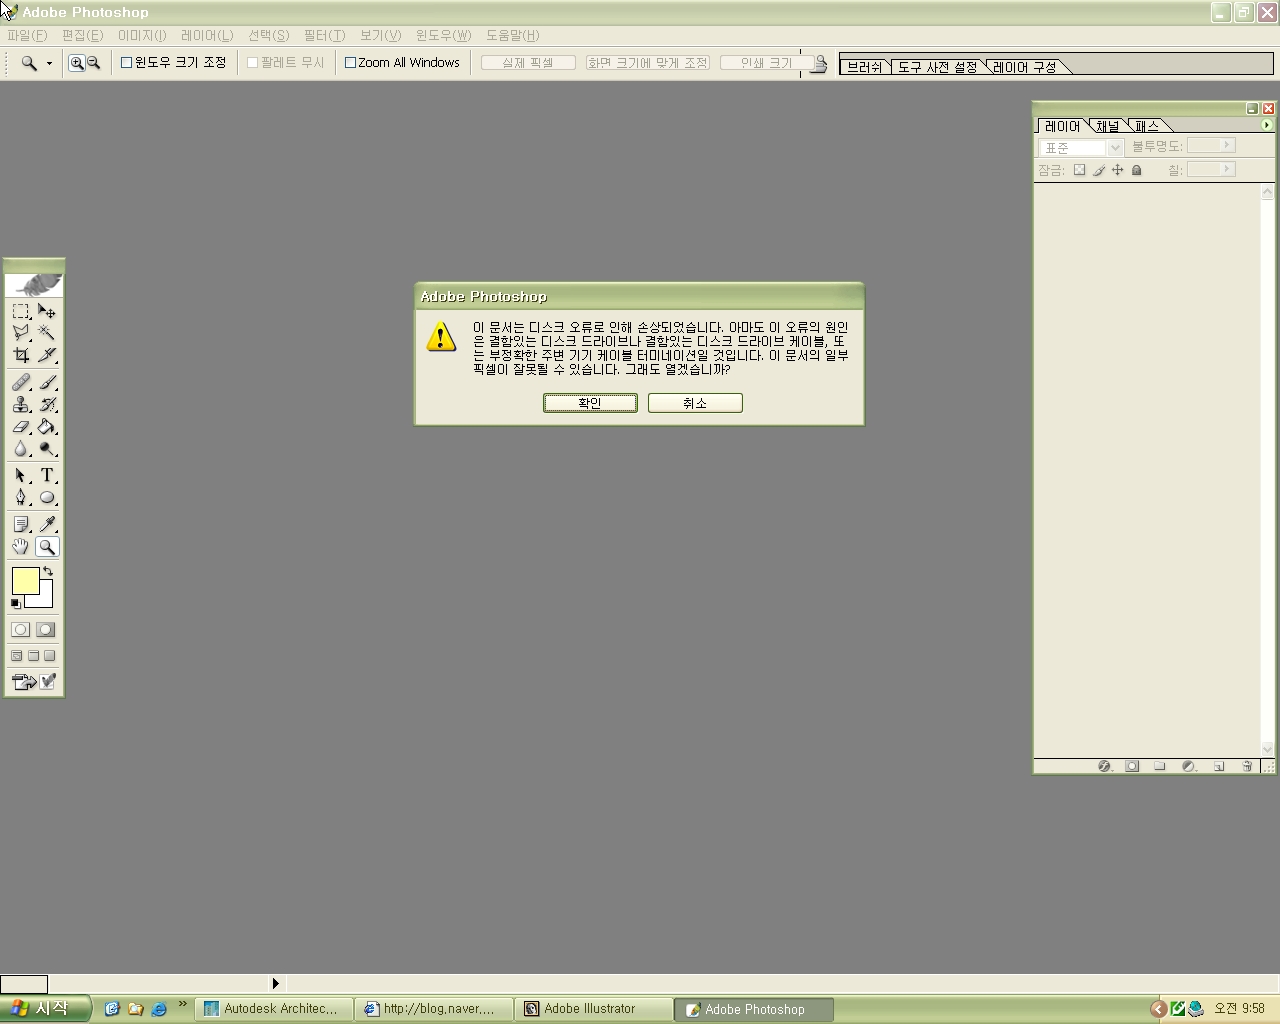The height and width of the screenshot is (1024, 1280).
Task: Open the '도움말(H)' menu
Action: pos(512,35)
